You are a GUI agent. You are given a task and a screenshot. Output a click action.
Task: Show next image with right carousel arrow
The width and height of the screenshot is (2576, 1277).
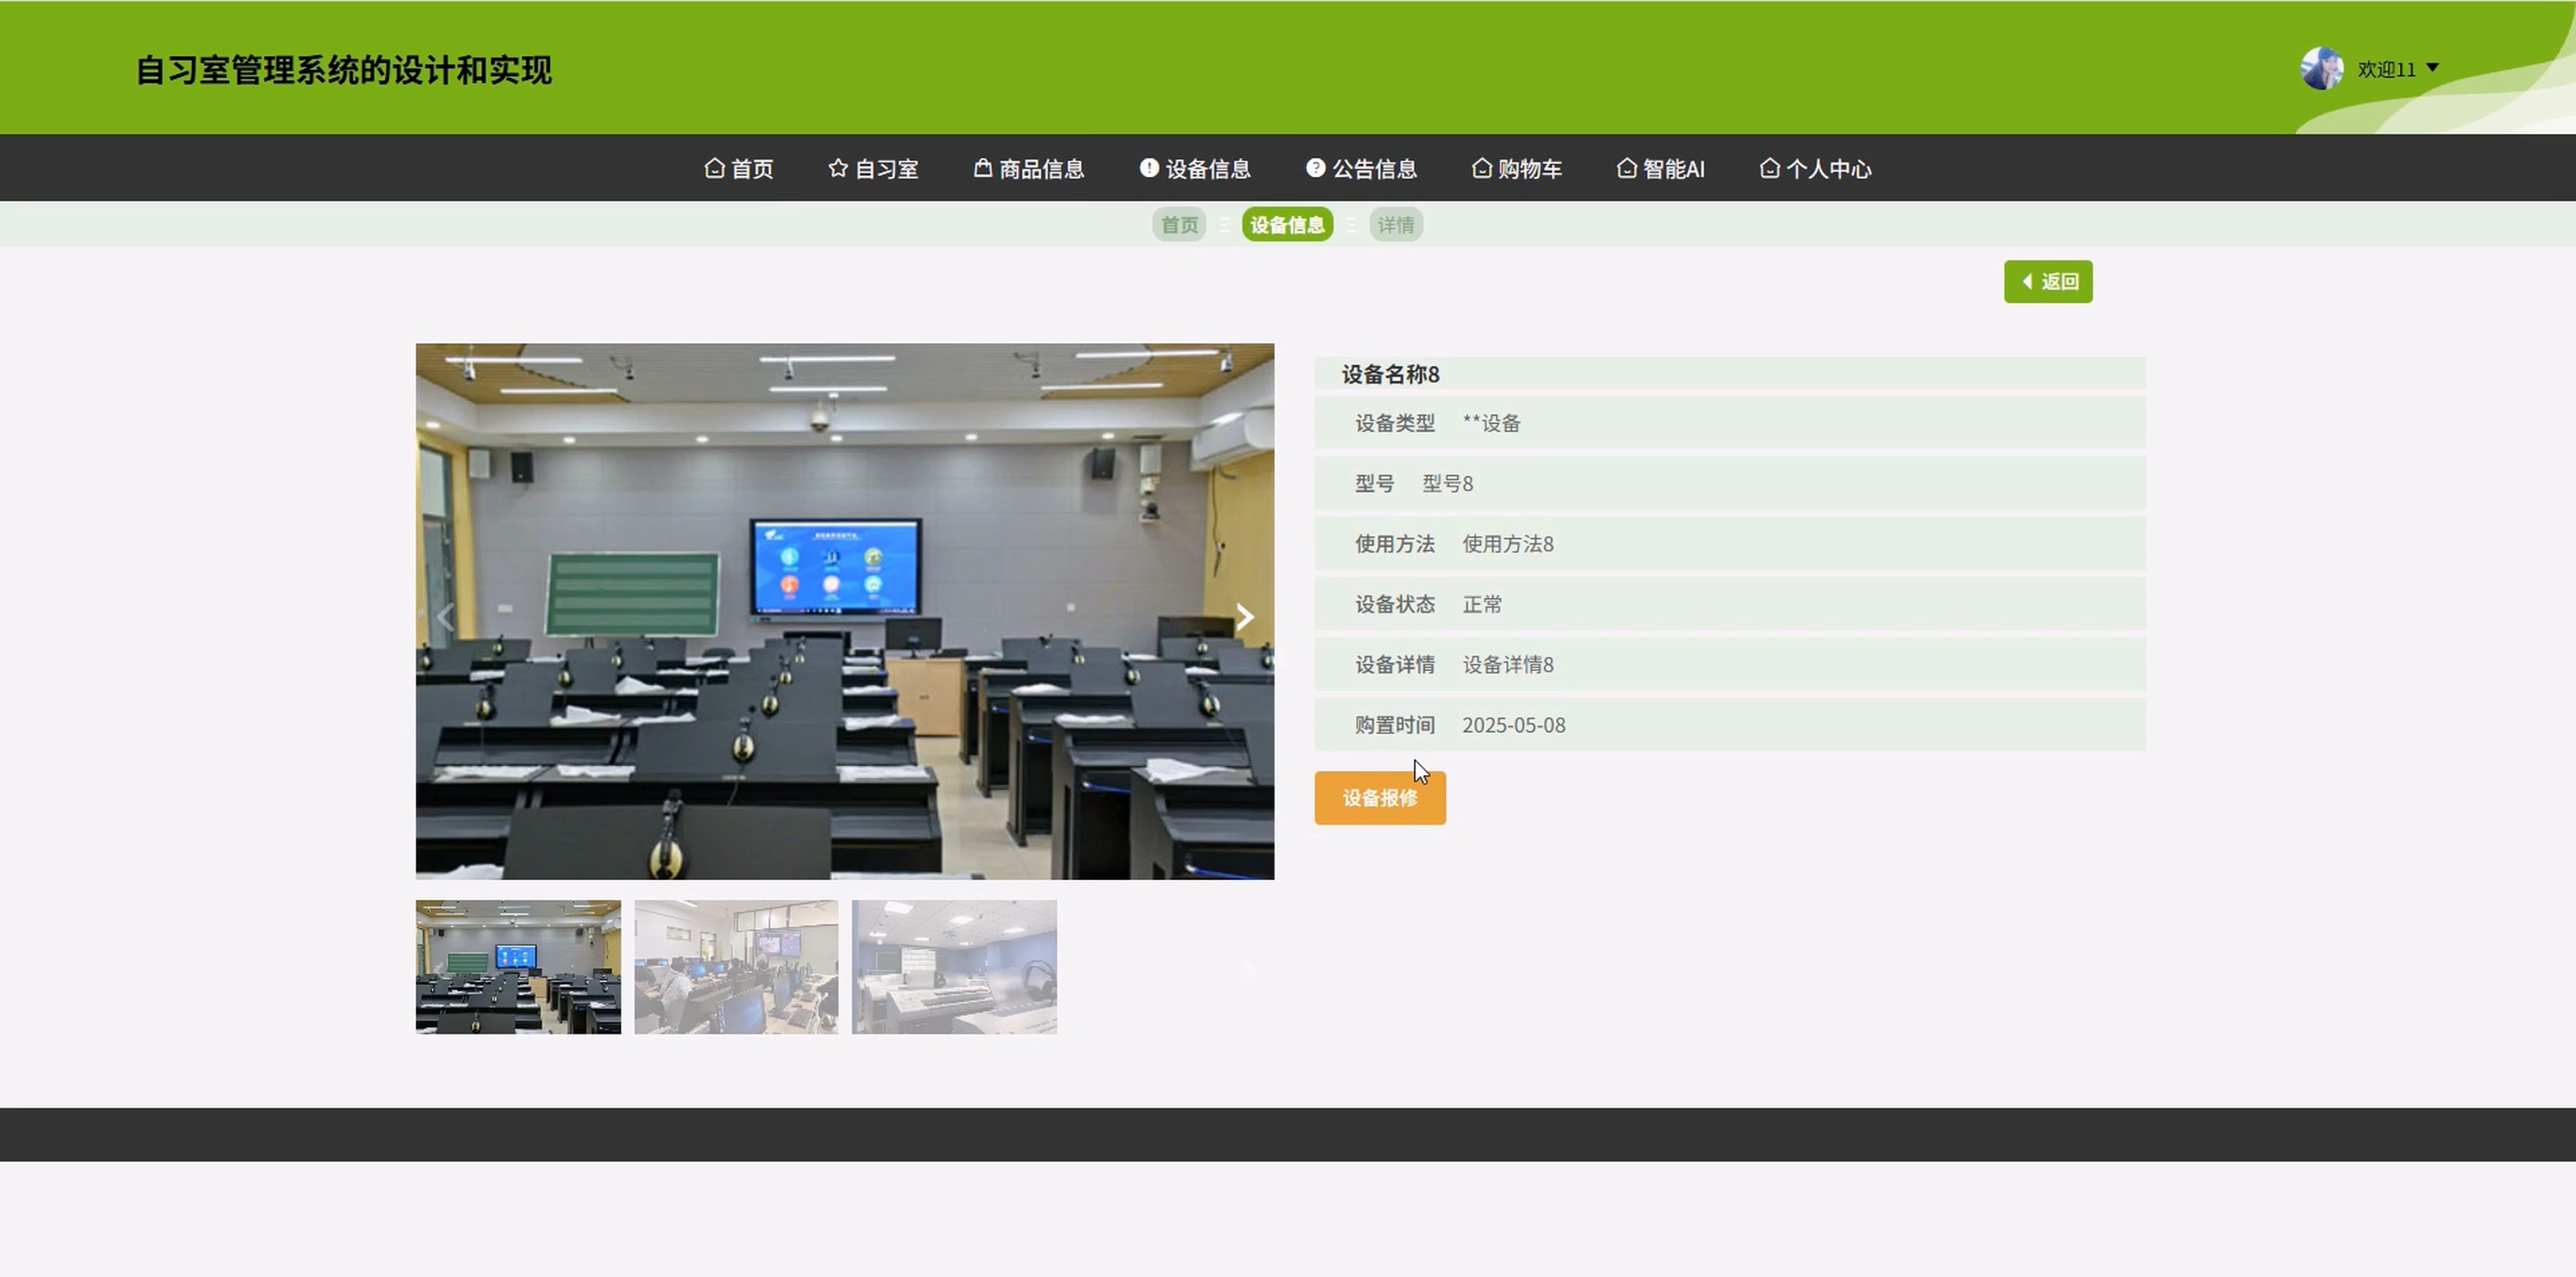(1244, 616)
